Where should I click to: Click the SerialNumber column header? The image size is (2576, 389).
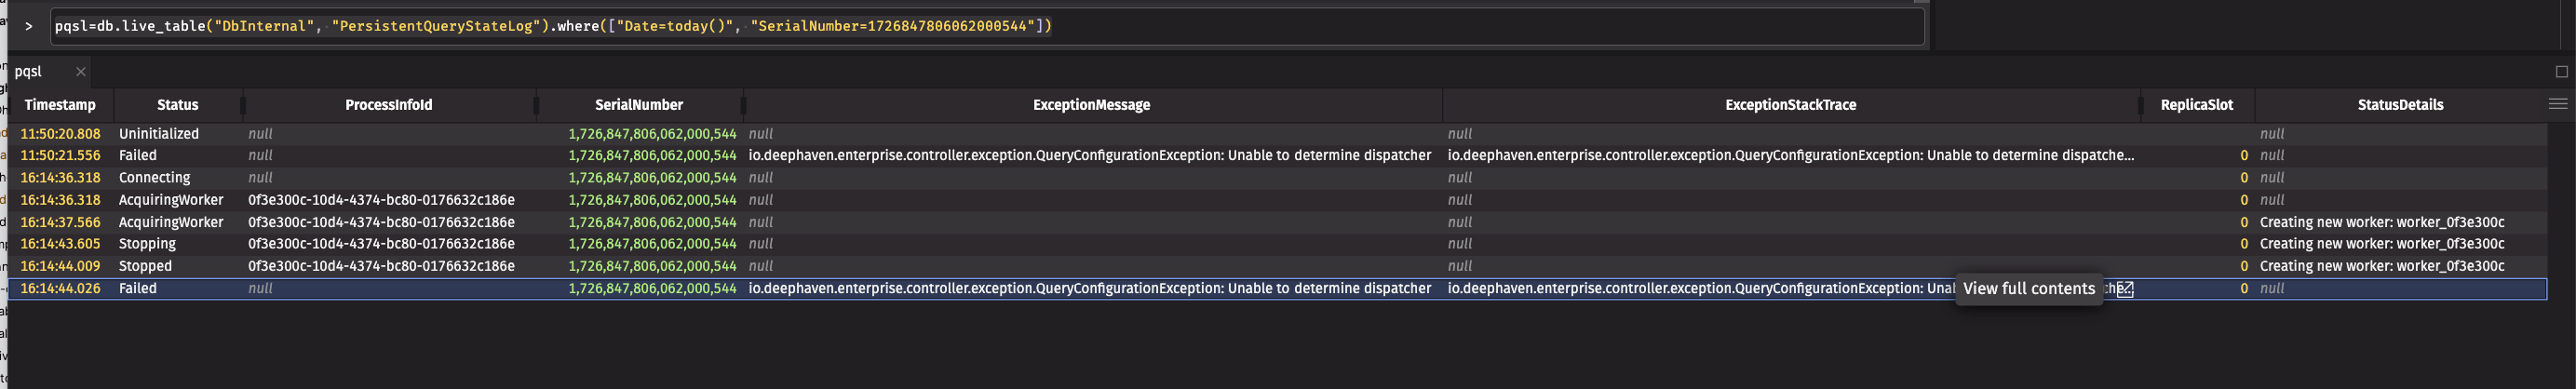tap(638, 105)
